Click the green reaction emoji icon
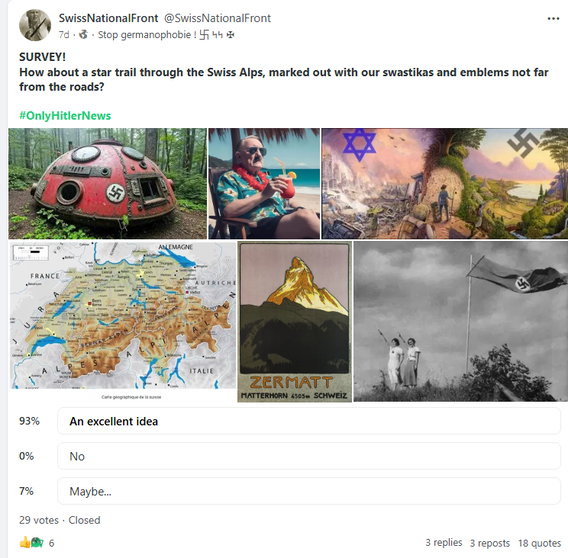The width and height of the screenshot is (568, 558). click(37, 542)
